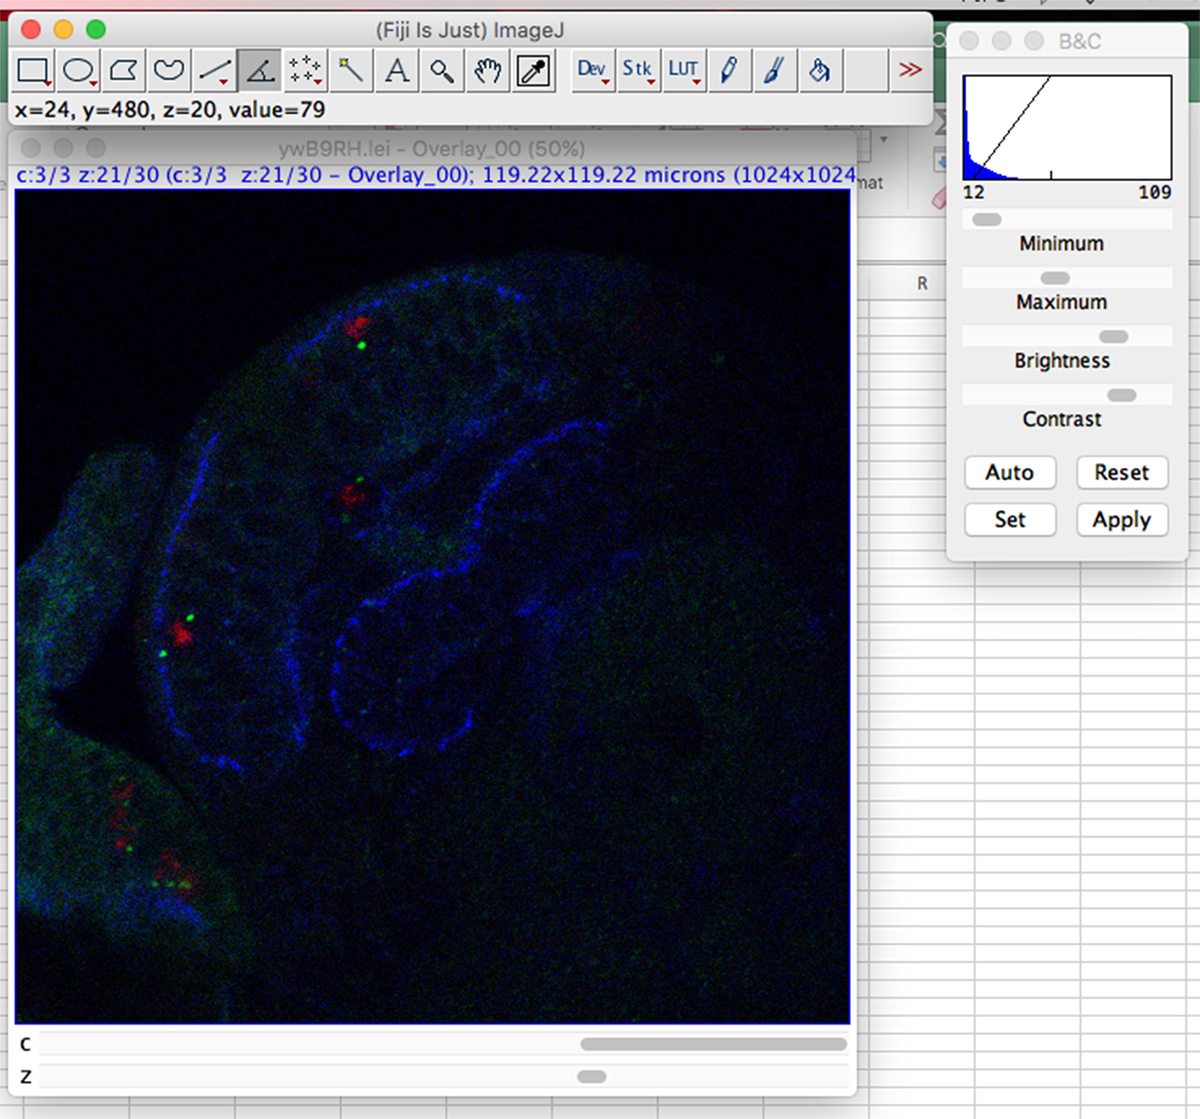Click the z-slice scrollbar

click(443, 1077)
